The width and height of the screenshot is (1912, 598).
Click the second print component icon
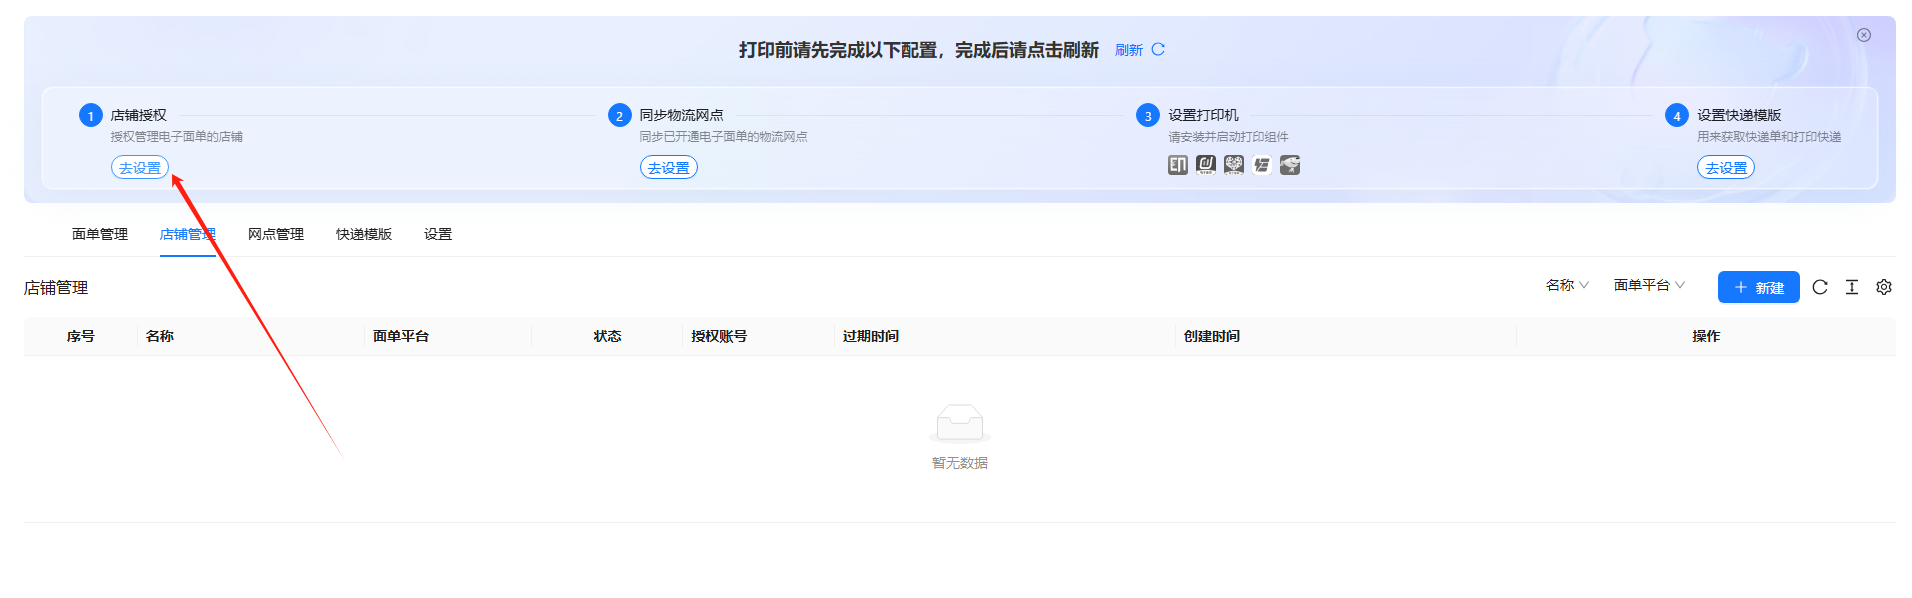click(1206, 165)
